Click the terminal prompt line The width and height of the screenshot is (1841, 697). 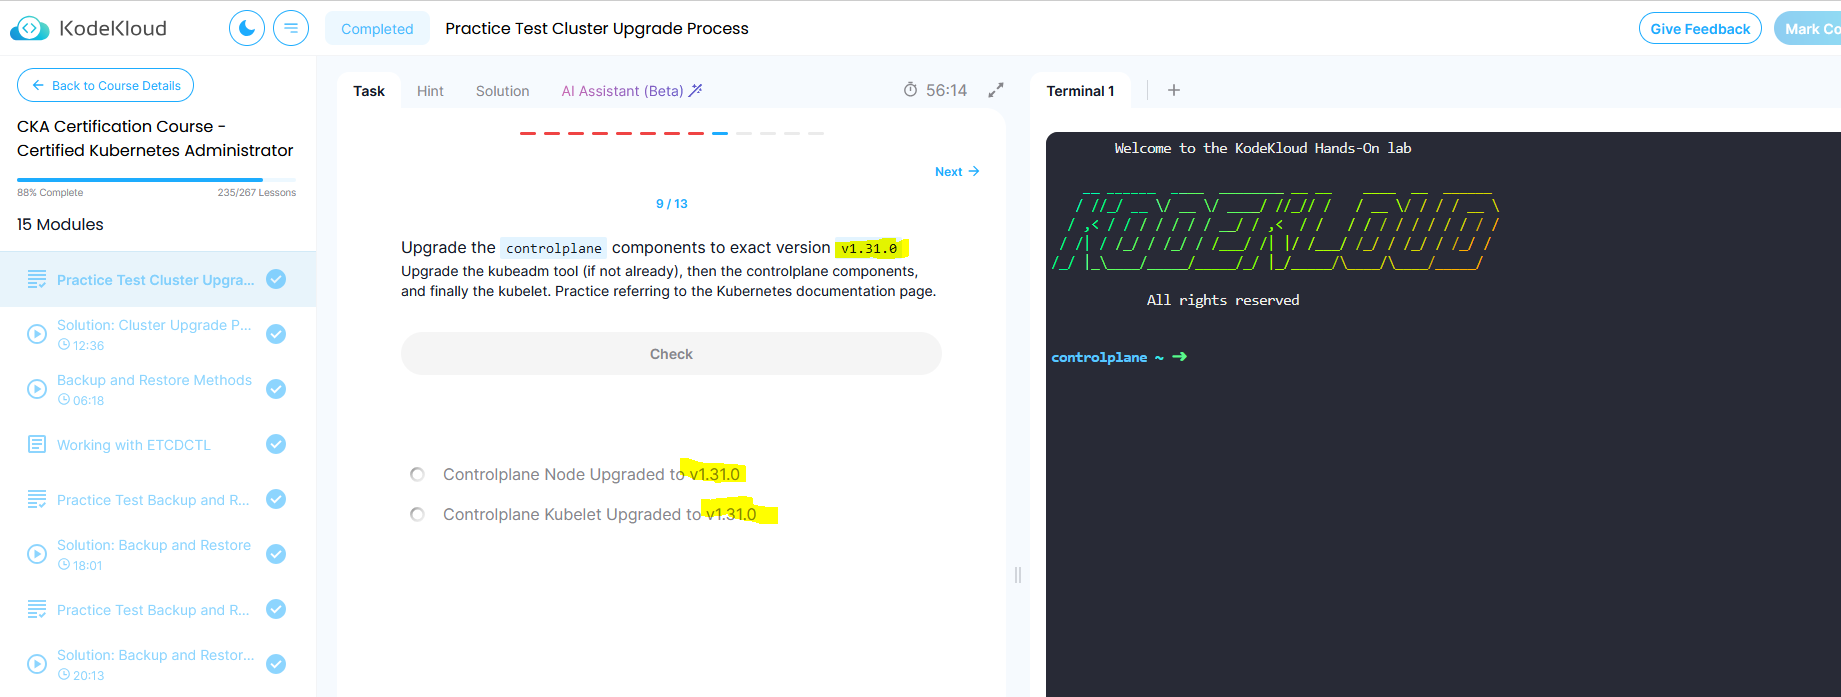coord(1119,357)
